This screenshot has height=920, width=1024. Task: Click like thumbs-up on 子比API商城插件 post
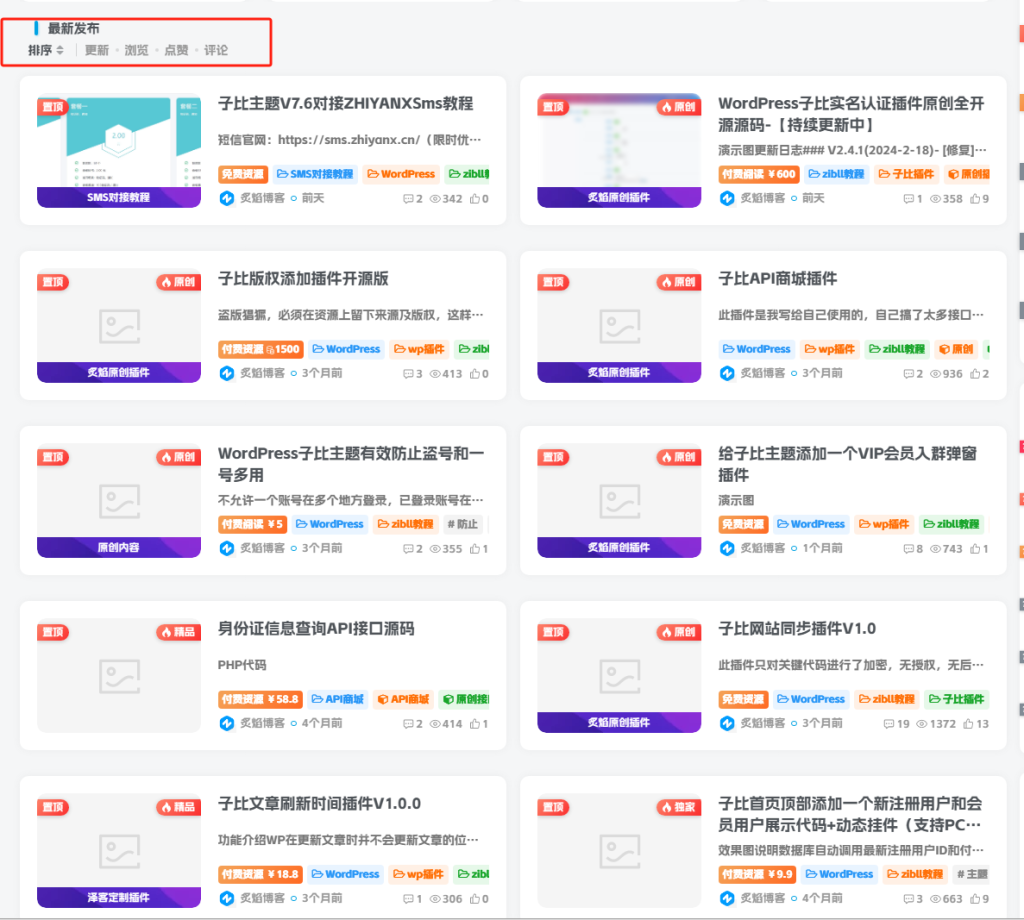tap(975, 373)
